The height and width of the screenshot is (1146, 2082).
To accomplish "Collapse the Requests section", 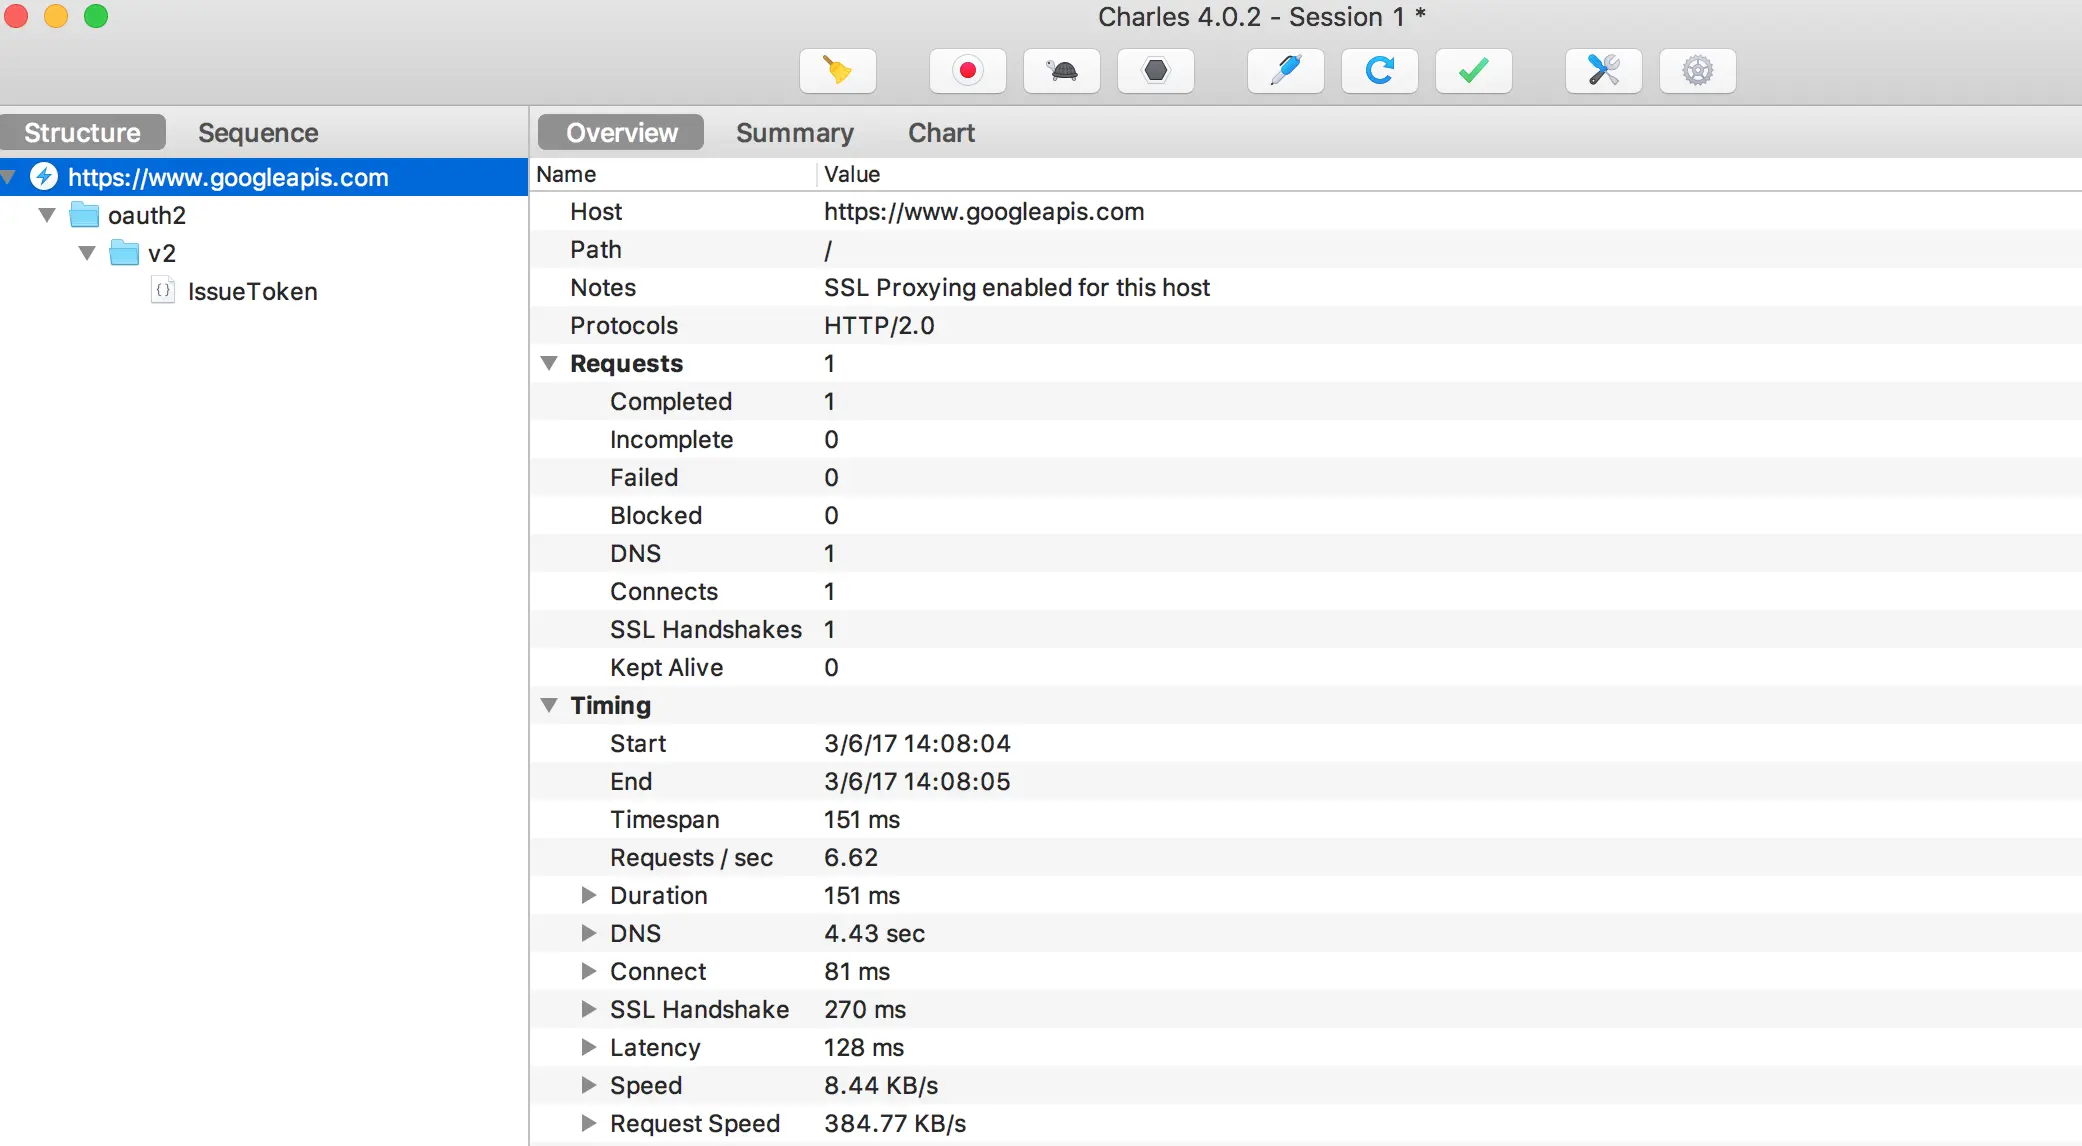I will click(549, 363).
